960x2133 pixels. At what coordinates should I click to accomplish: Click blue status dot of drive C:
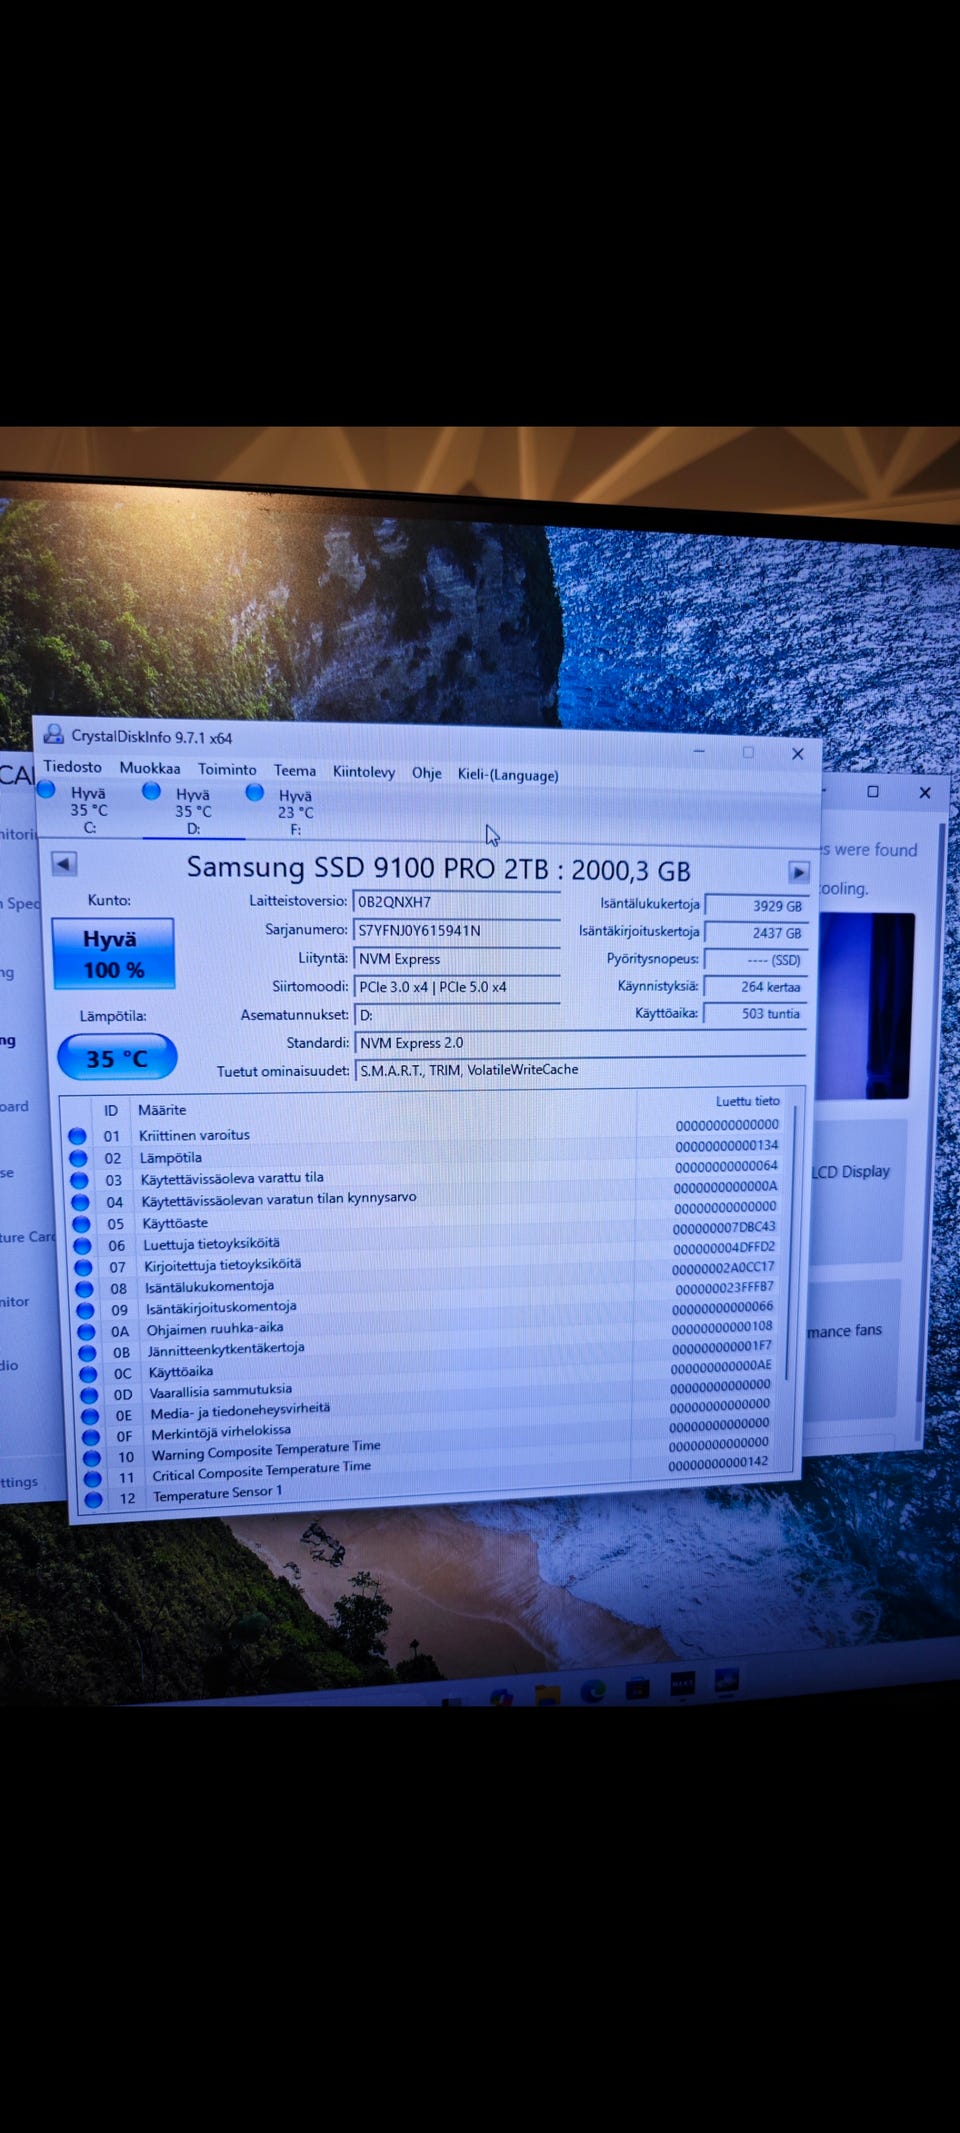pyautogui.click(x=46, y=790)
